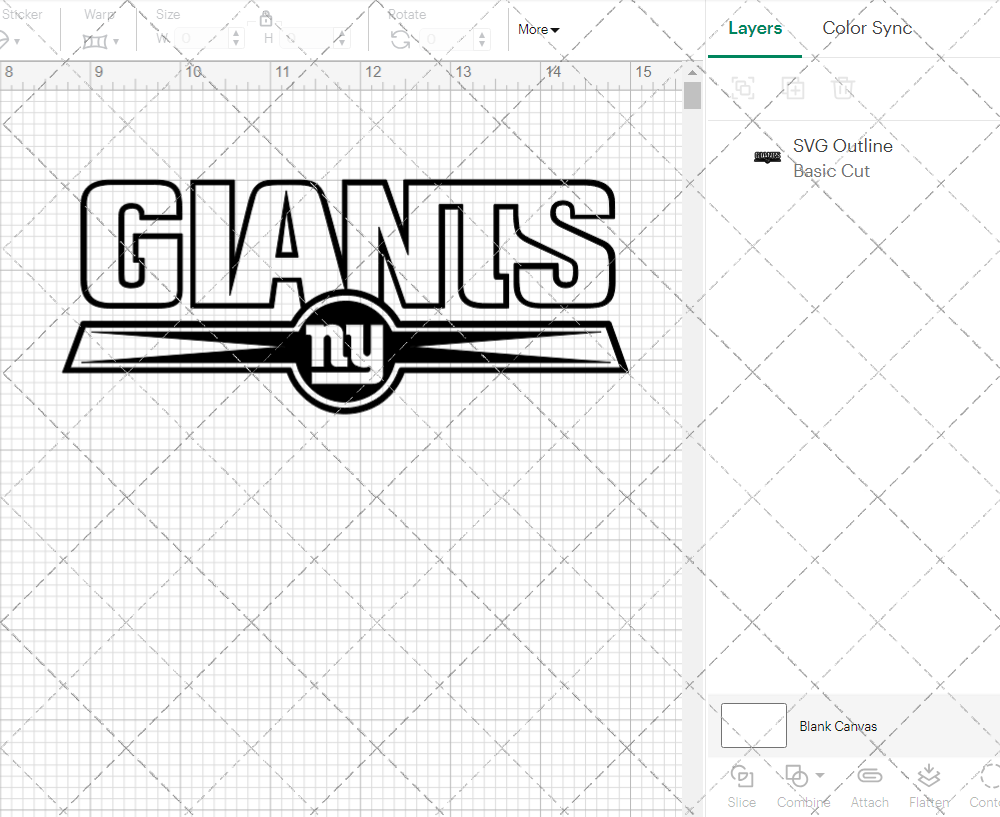
Task: Toggle the aspect ratio lock icon
Action: pyautogui.click(x=266, y=18)
